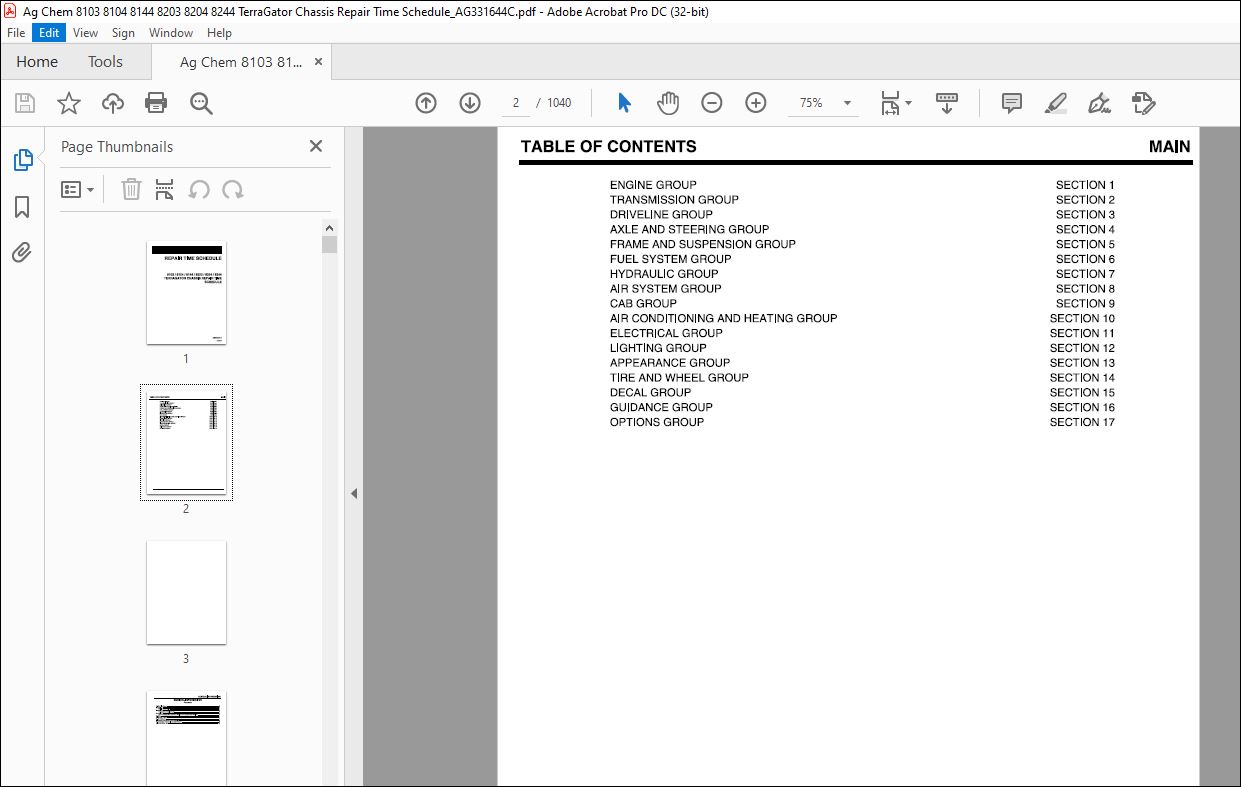Go to previous page arrow

(x=426, y=103)
